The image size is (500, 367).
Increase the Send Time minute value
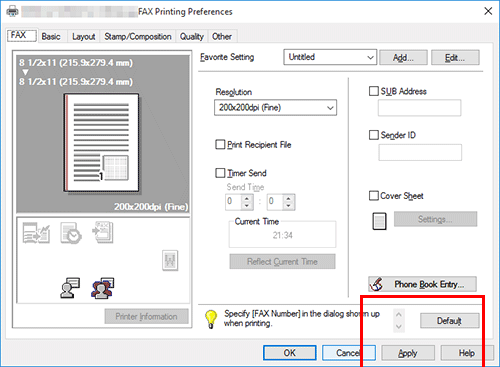click(x=289, y=198)
